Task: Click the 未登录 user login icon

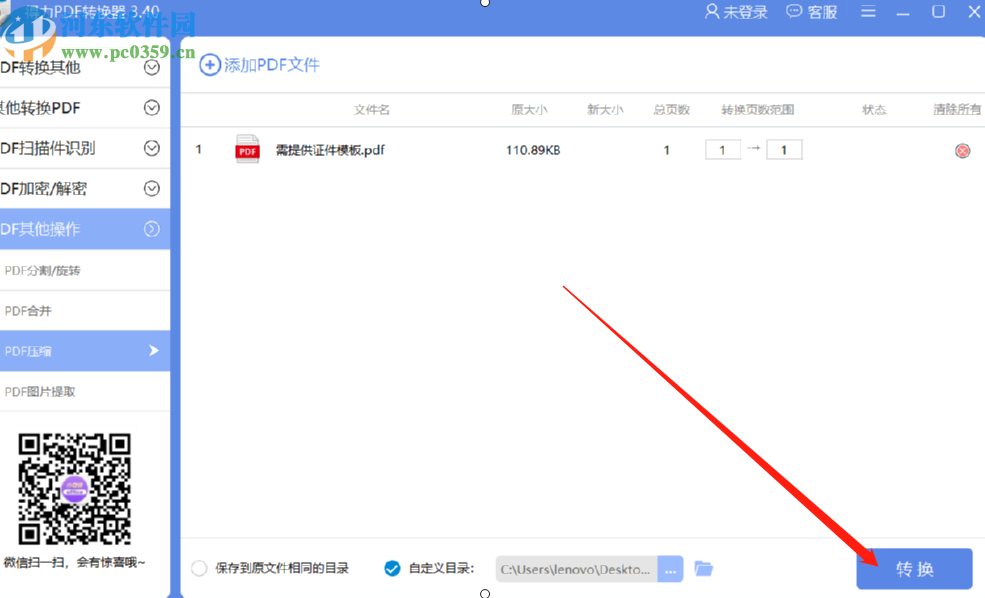Action: 712,11
